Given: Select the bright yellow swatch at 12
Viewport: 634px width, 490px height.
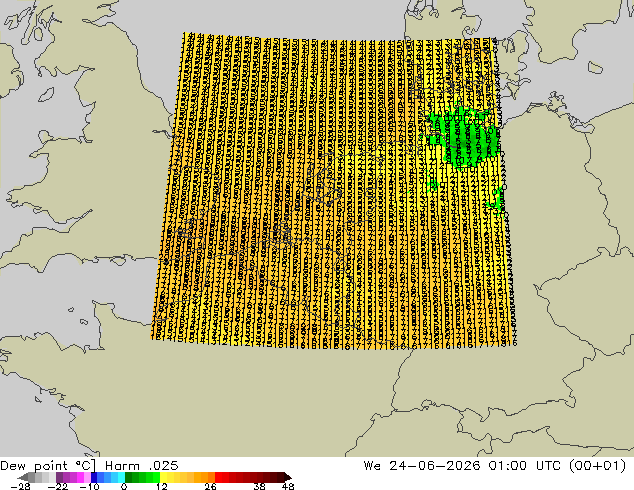Looking at the screenshot, I should coord(163,477).
